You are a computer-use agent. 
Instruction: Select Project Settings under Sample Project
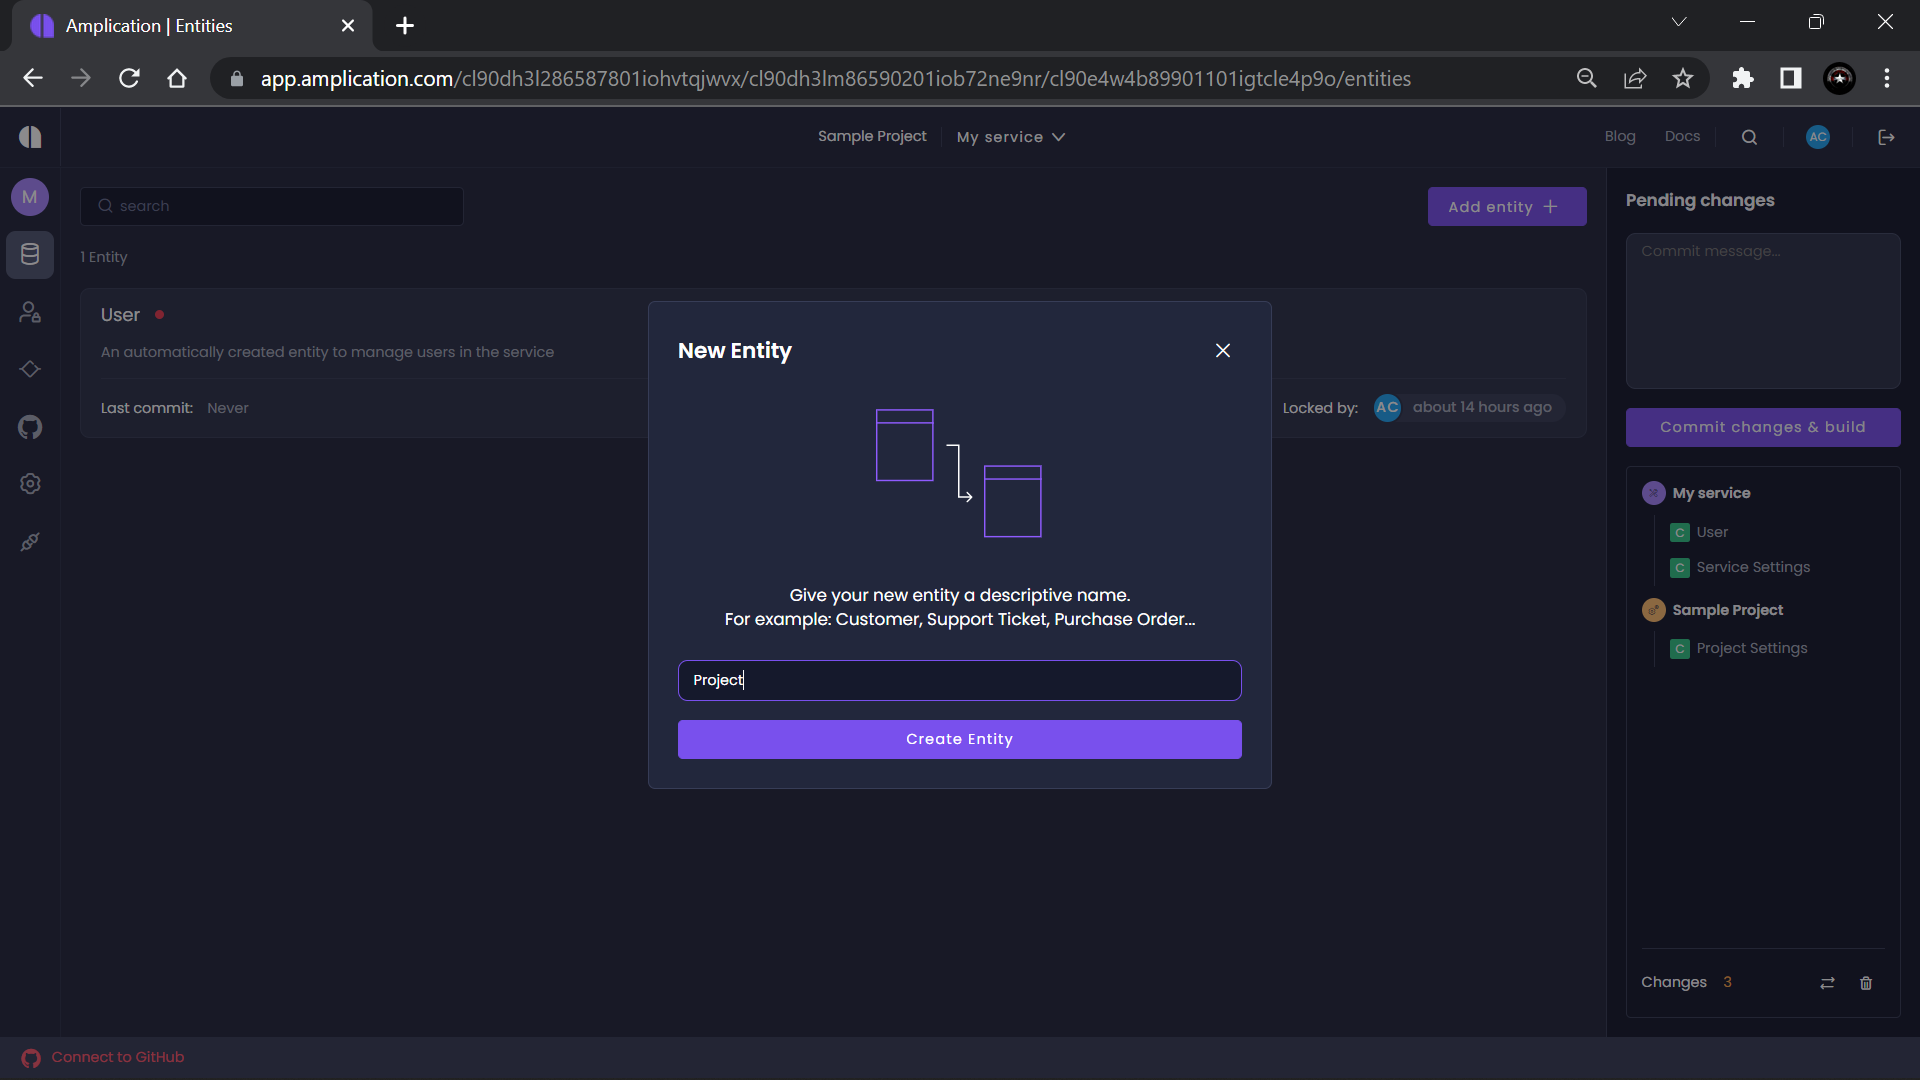pos(1751,648)
